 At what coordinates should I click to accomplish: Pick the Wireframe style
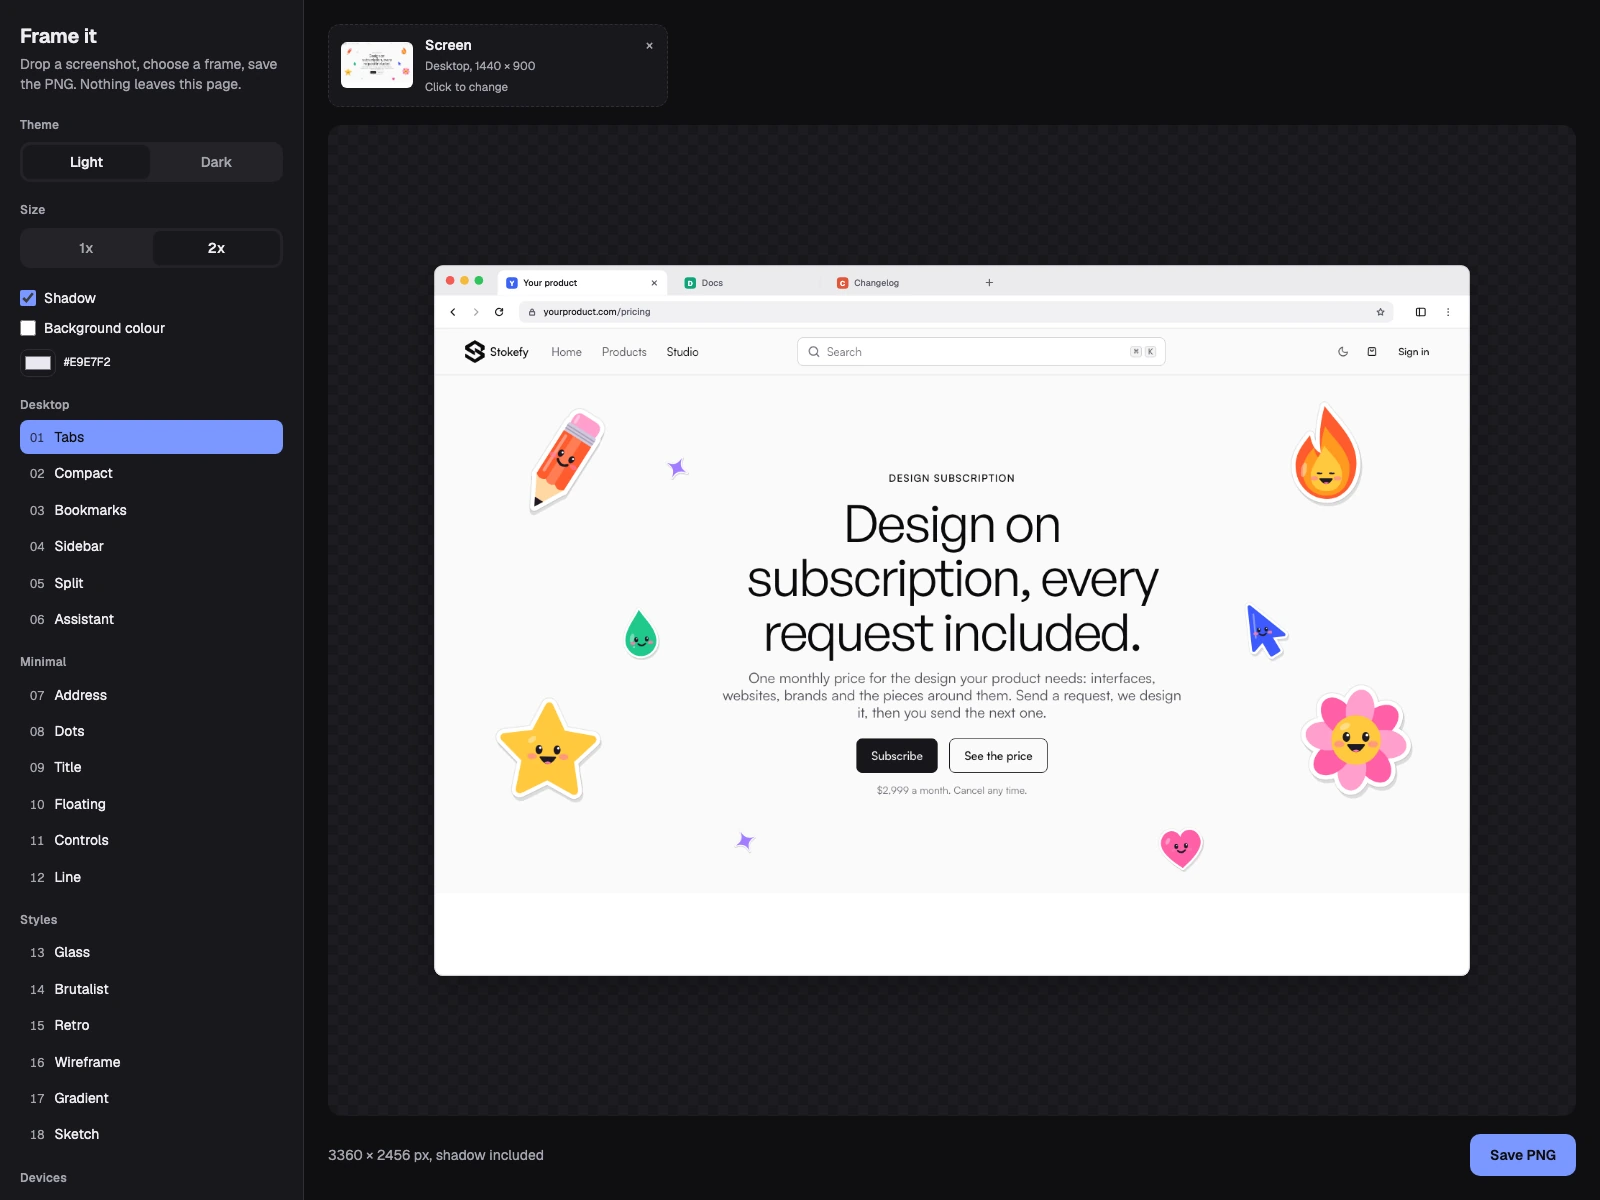click(x=151, y=1062)
